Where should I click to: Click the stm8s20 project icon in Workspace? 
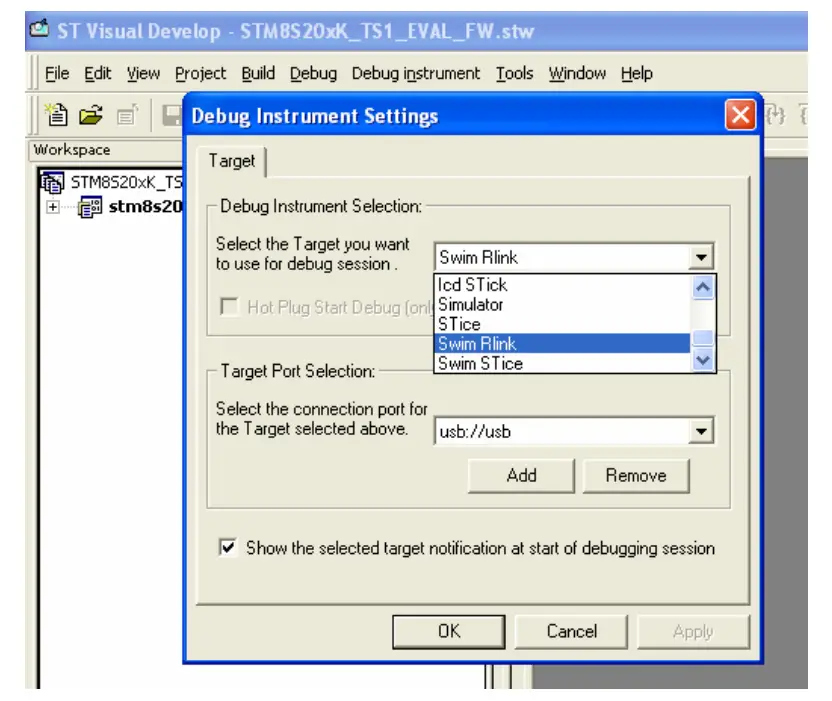(x=90, y=205)
